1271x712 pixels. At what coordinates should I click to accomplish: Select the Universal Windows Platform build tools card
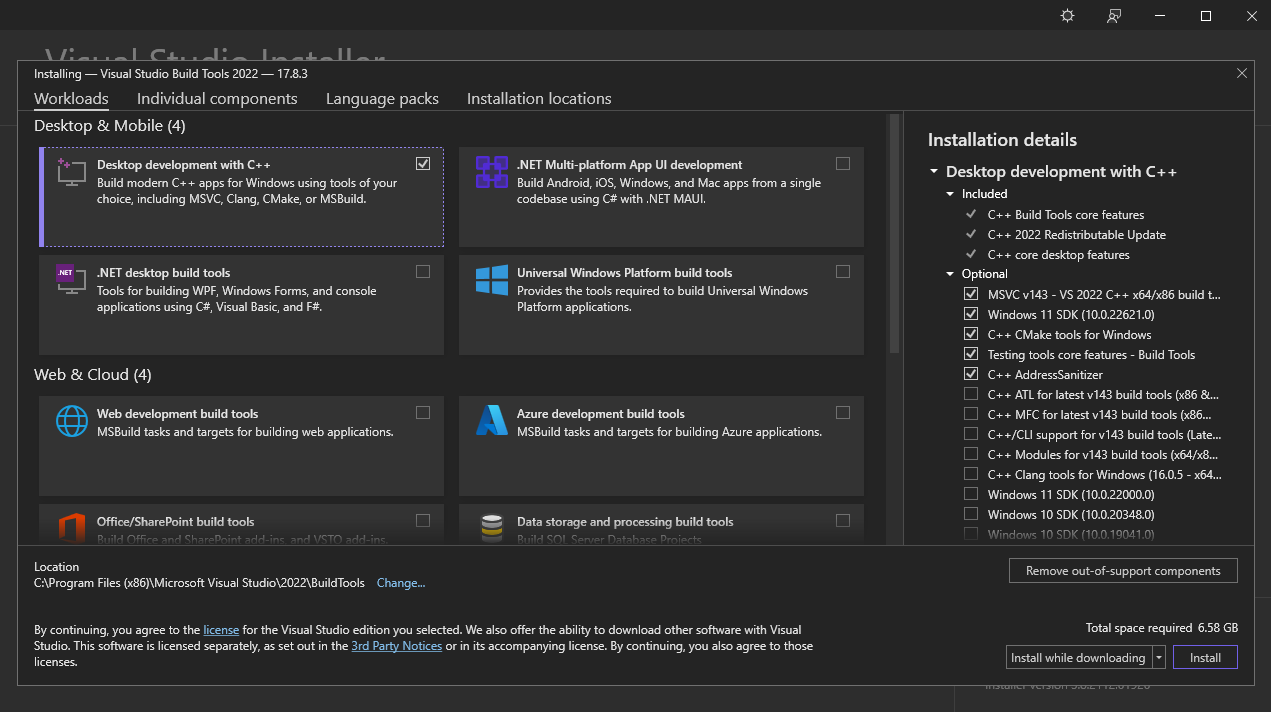pyautogui.click(x=661, y=305)
